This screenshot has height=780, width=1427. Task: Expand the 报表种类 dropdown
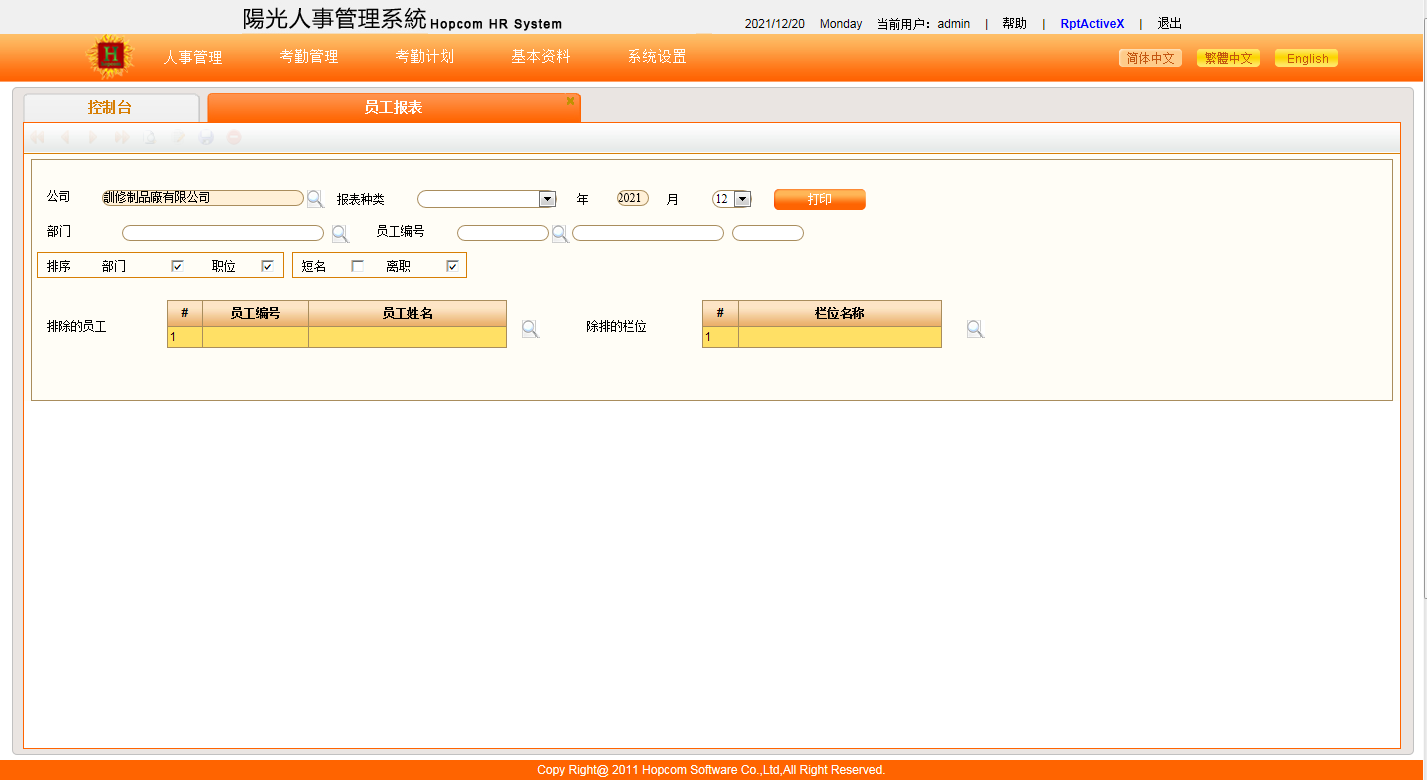[x=547, y=199]
